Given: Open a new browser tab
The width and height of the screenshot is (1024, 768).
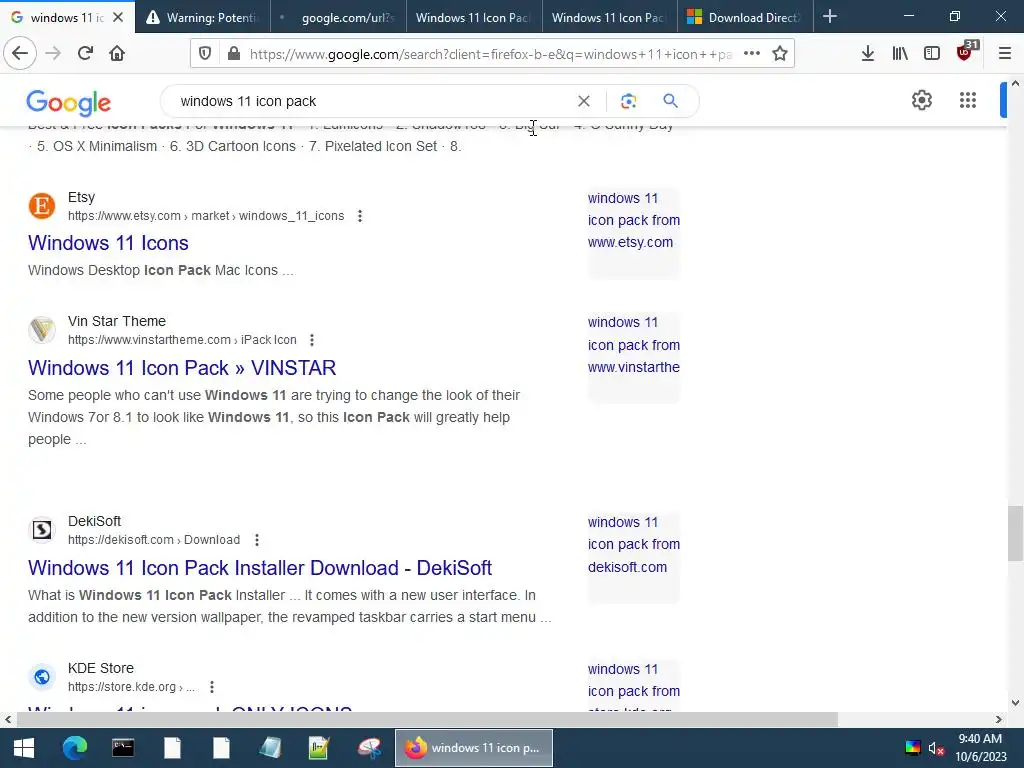Looking at the screenshot, I should [x=830, y=17].
